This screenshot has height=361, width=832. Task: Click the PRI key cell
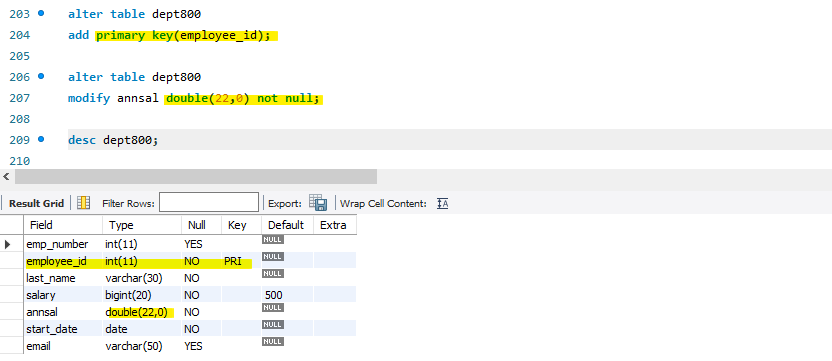241,261
